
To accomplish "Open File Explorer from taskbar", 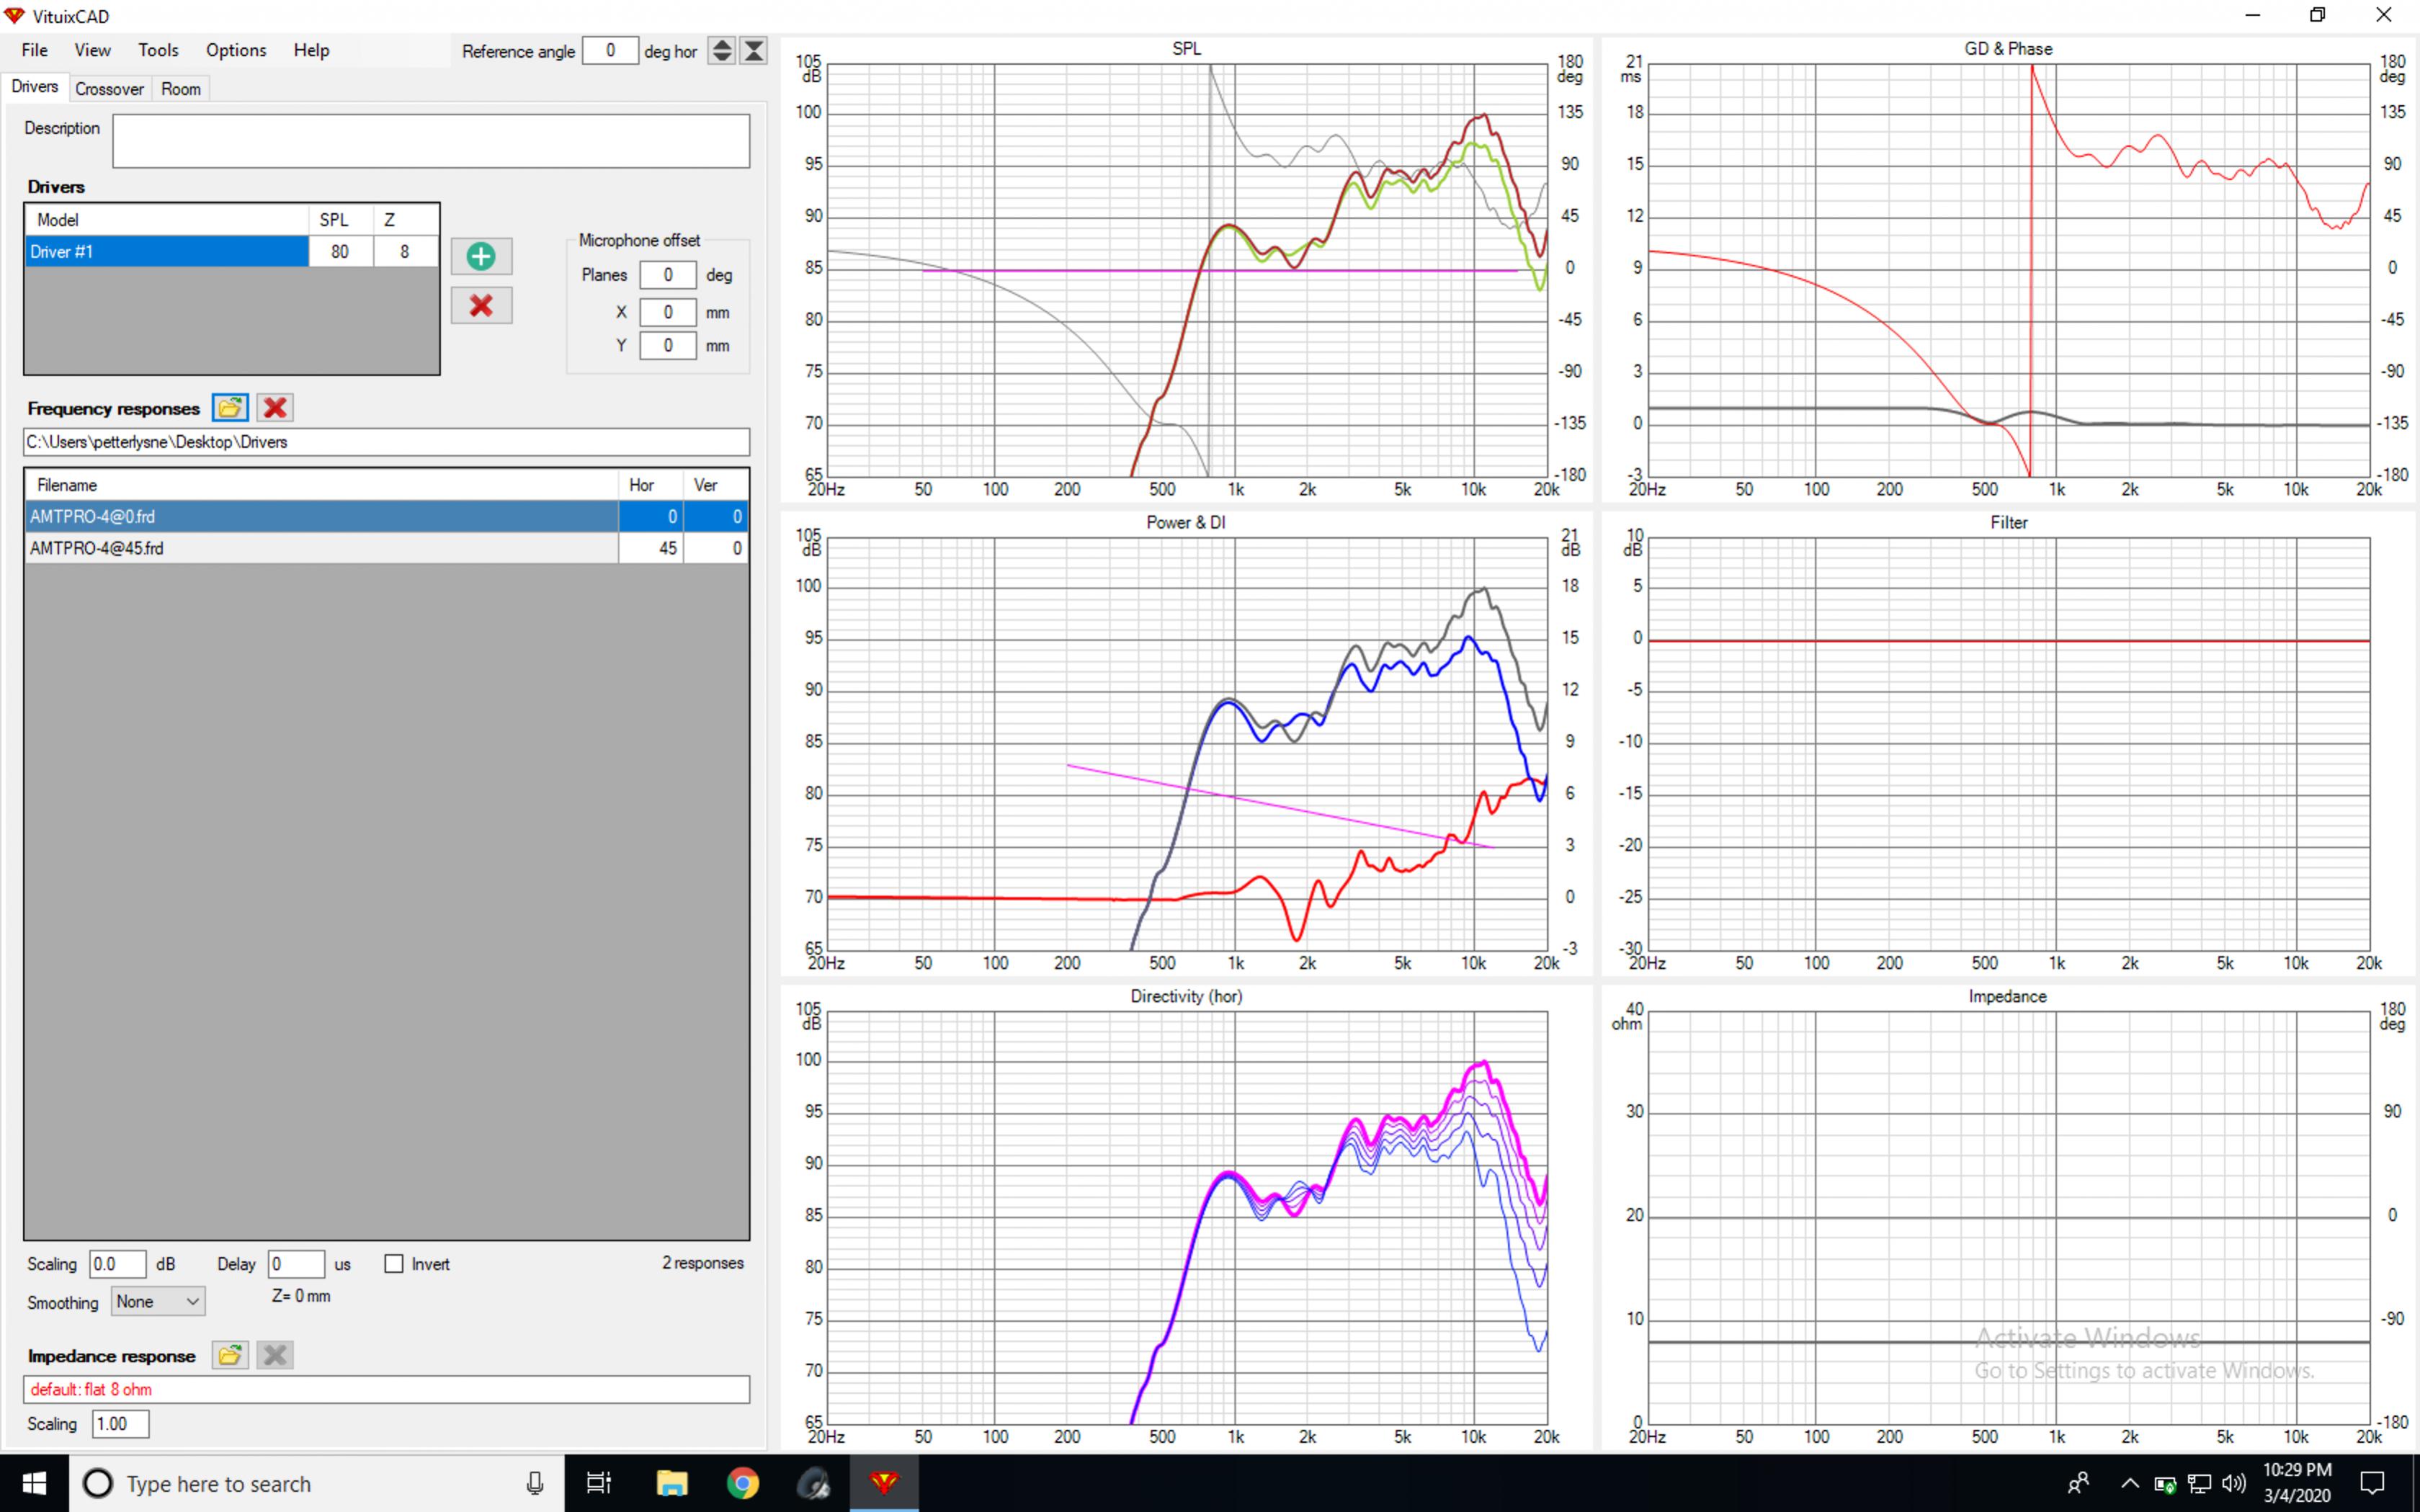I will coord(671,1483).
